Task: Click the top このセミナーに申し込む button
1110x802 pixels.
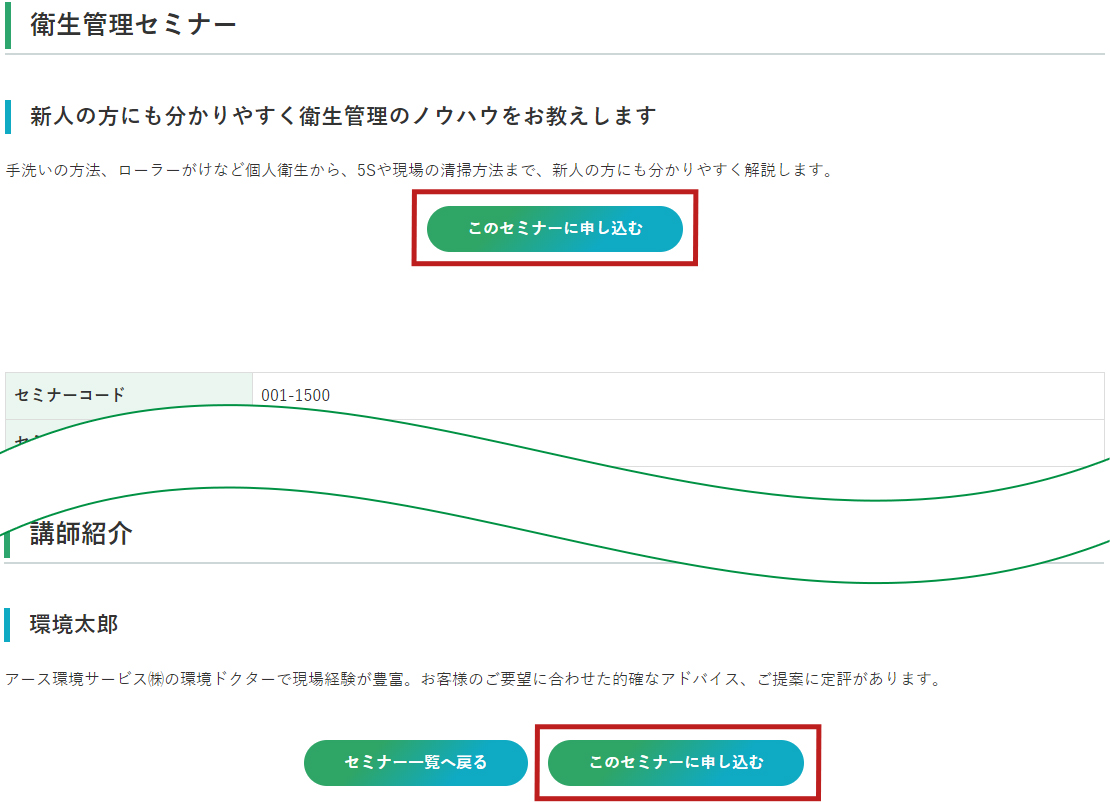Action: (554, 229)
